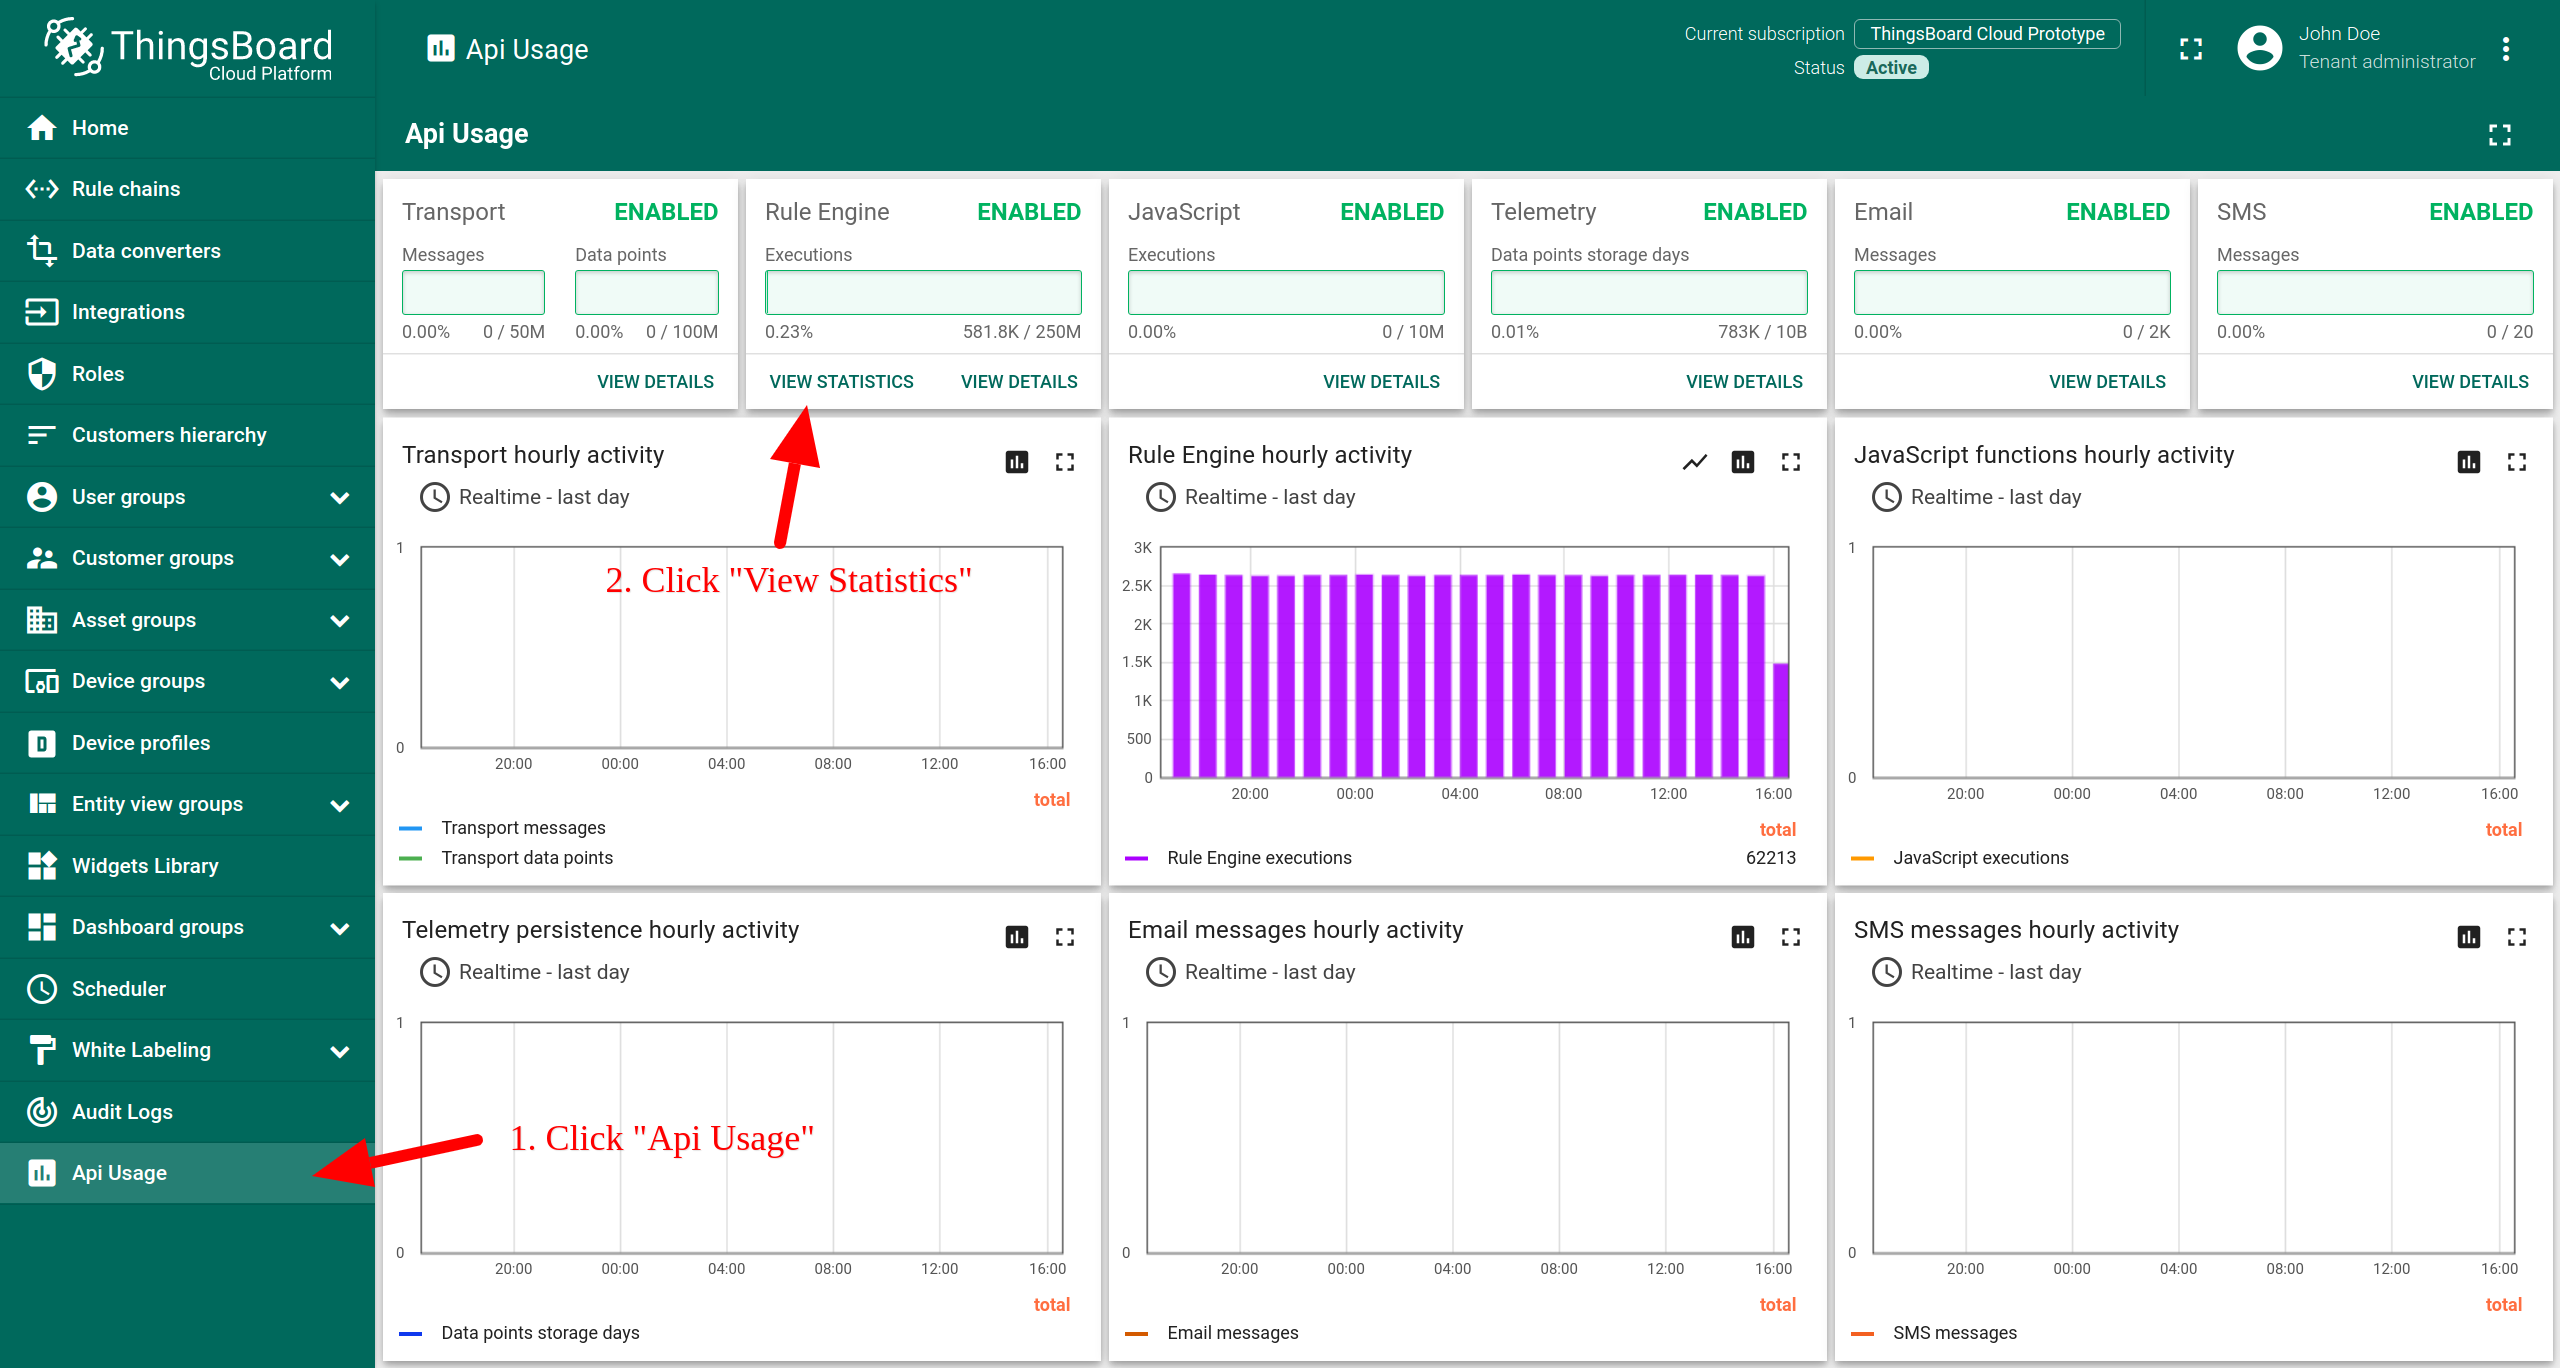
Task: Expand the Device groups chevron
Action: pyautogui.click(x=340, y=682)
